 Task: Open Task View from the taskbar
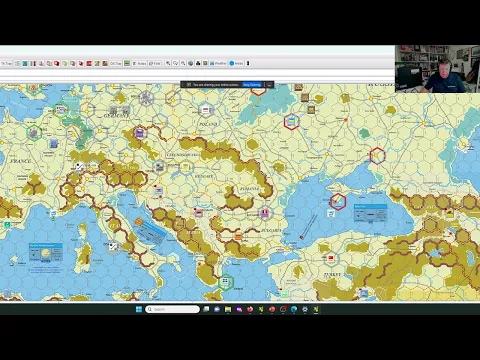tap(206, 309)
